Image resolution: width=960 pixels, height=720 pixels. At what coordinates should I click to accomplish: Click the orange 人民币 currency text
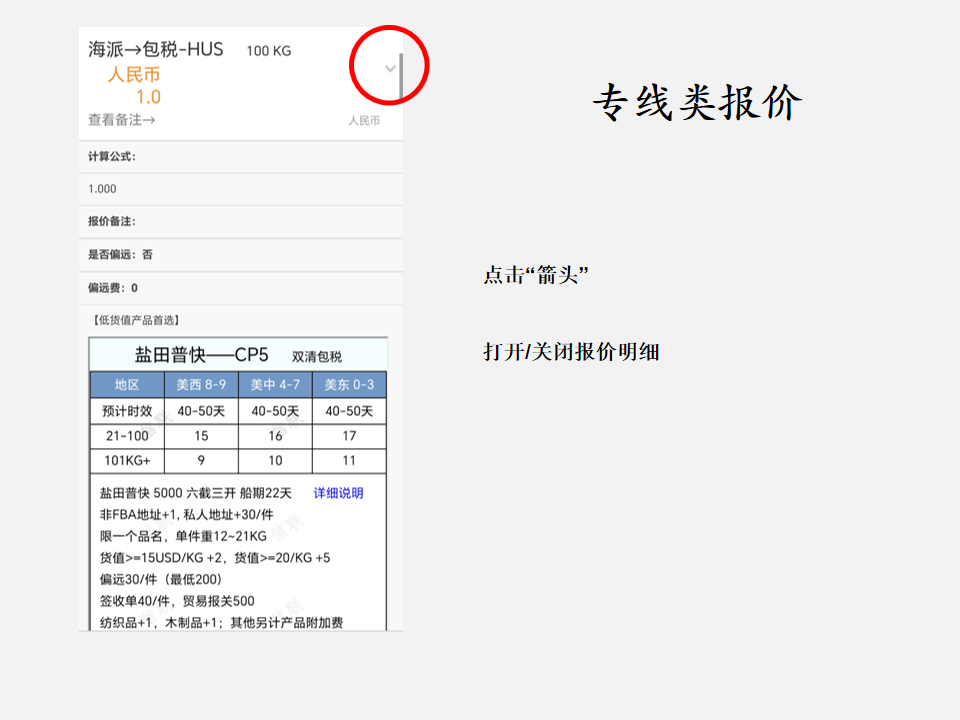134,75
